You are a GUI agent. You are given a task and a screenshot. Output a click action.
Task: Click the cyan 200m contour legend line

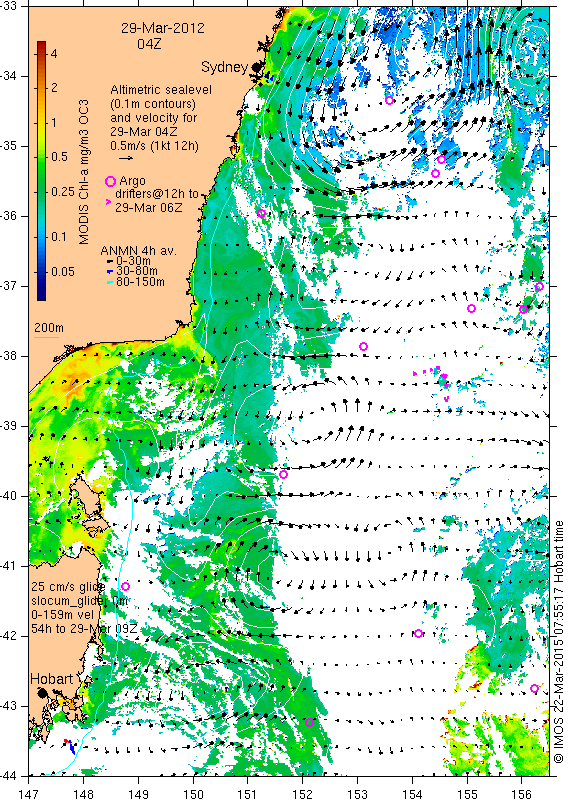point(46,337)
